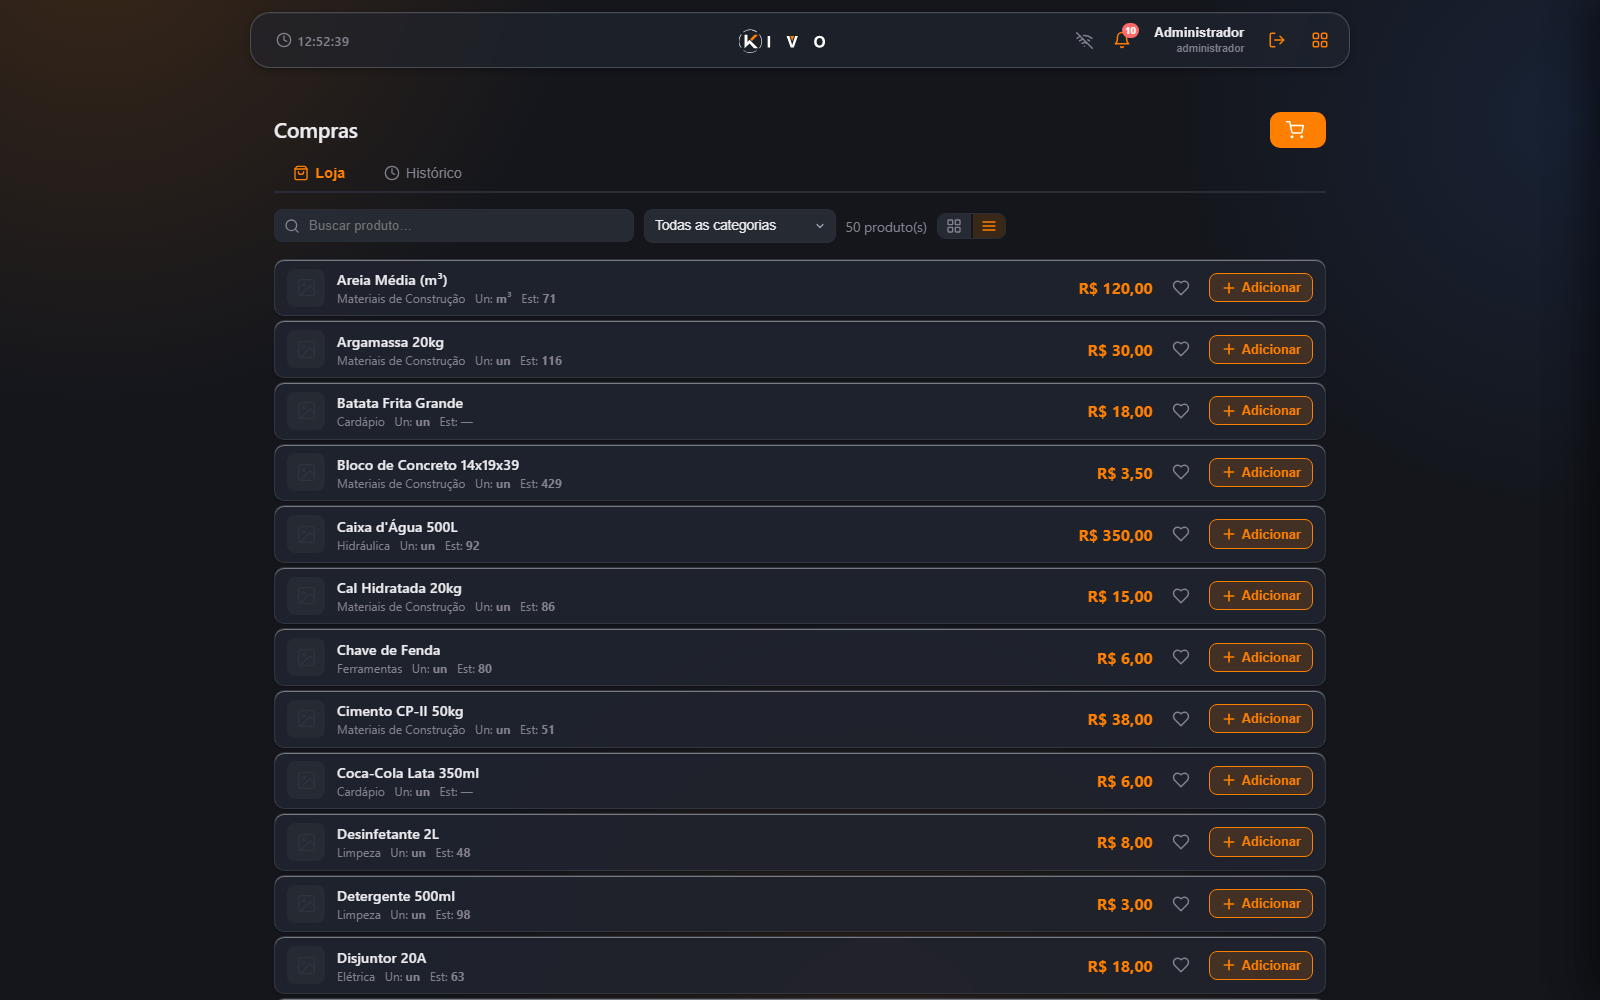Add Chave de Fenda to cart
1600x1000 pixels.
[x=1260, y=657]
